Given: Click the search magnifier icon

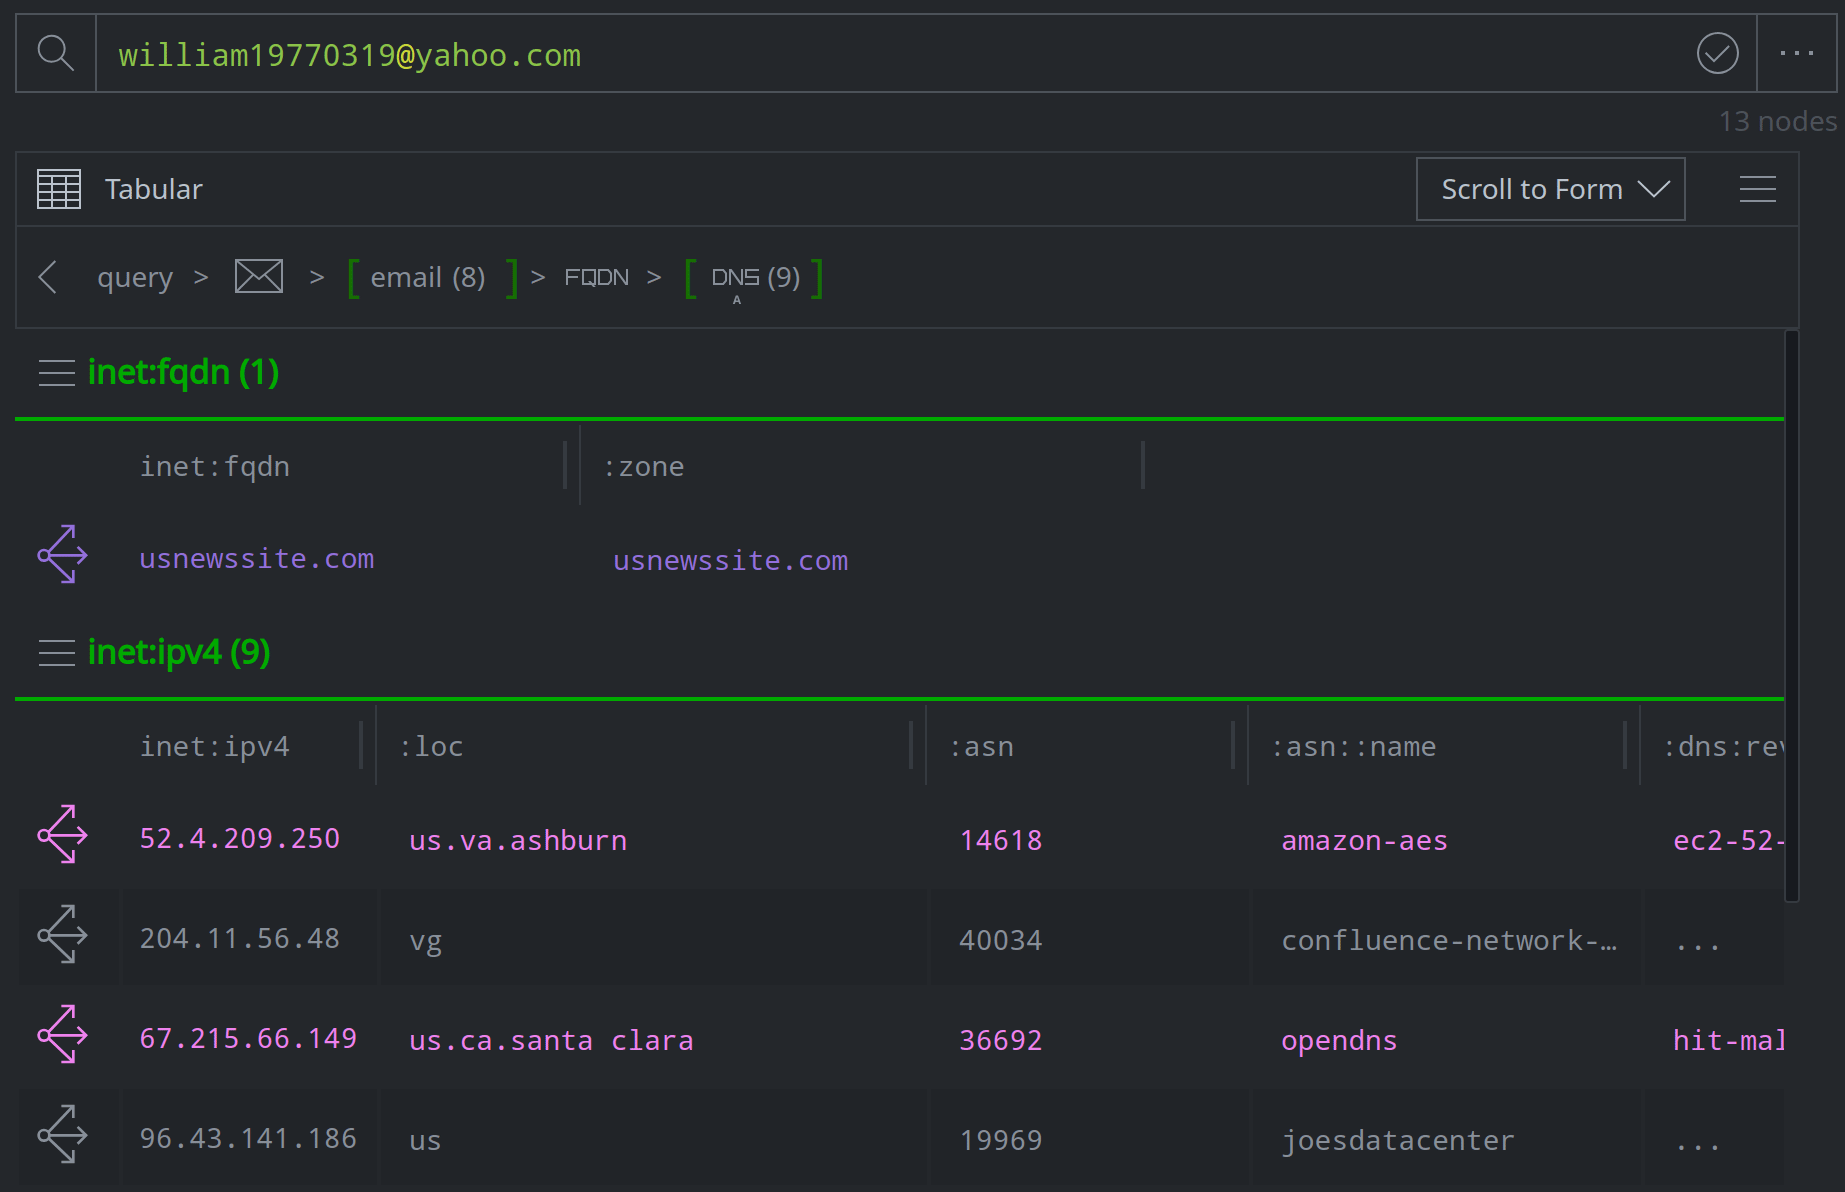Looking at the screenshot, I should pos(56,53).
